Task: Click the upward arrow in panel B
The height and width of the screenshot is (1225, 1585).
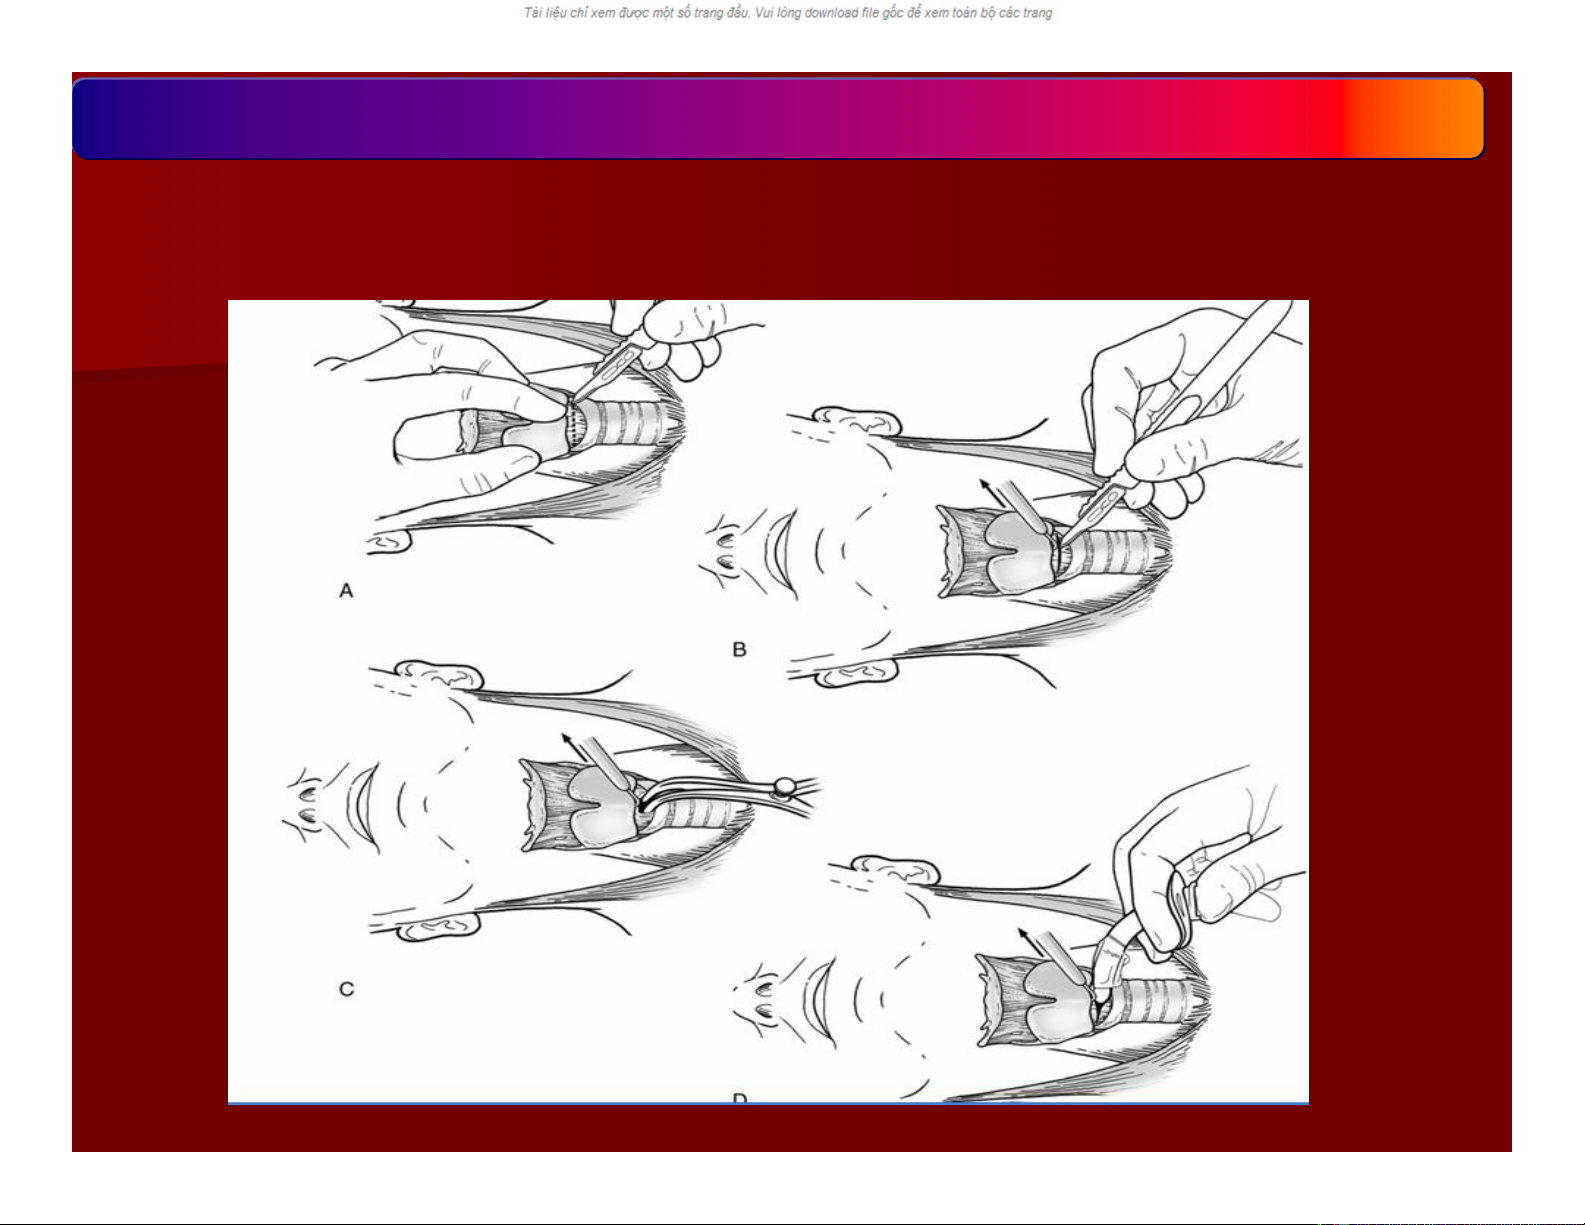Action: [x=990, y=489]
